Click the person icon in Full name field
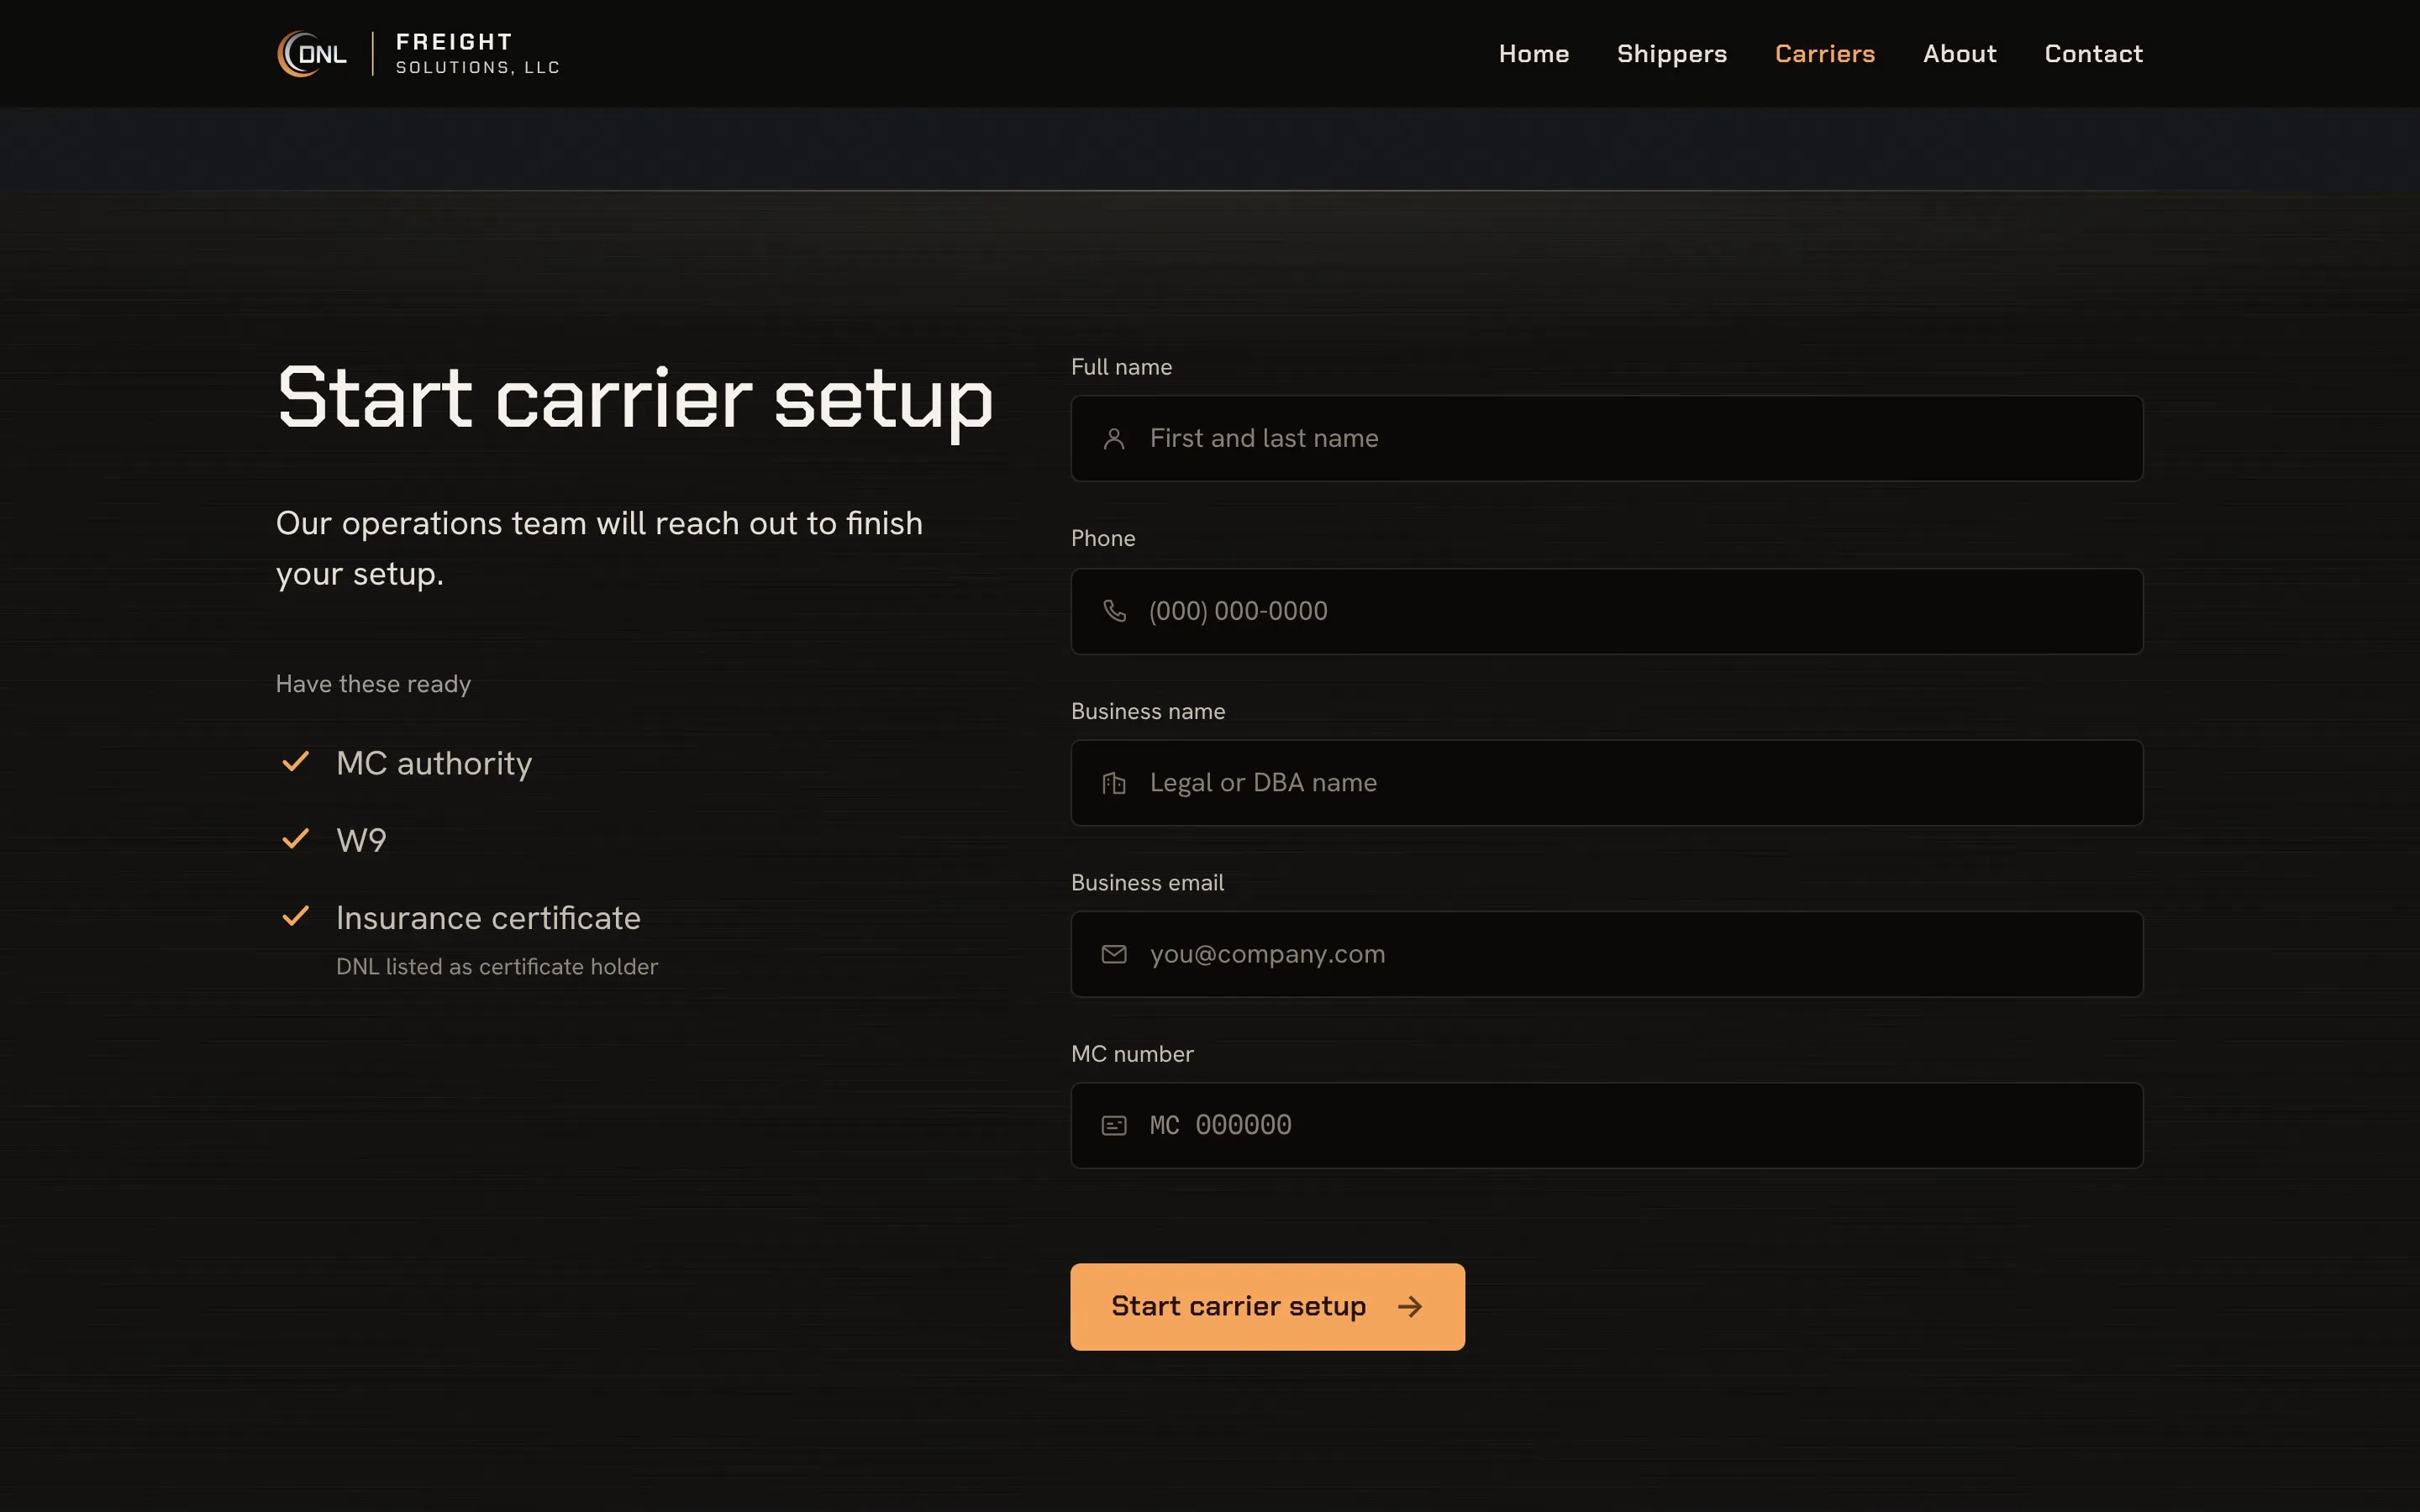Viewport: 2420px width, 1512px height. click(1114, 439)
